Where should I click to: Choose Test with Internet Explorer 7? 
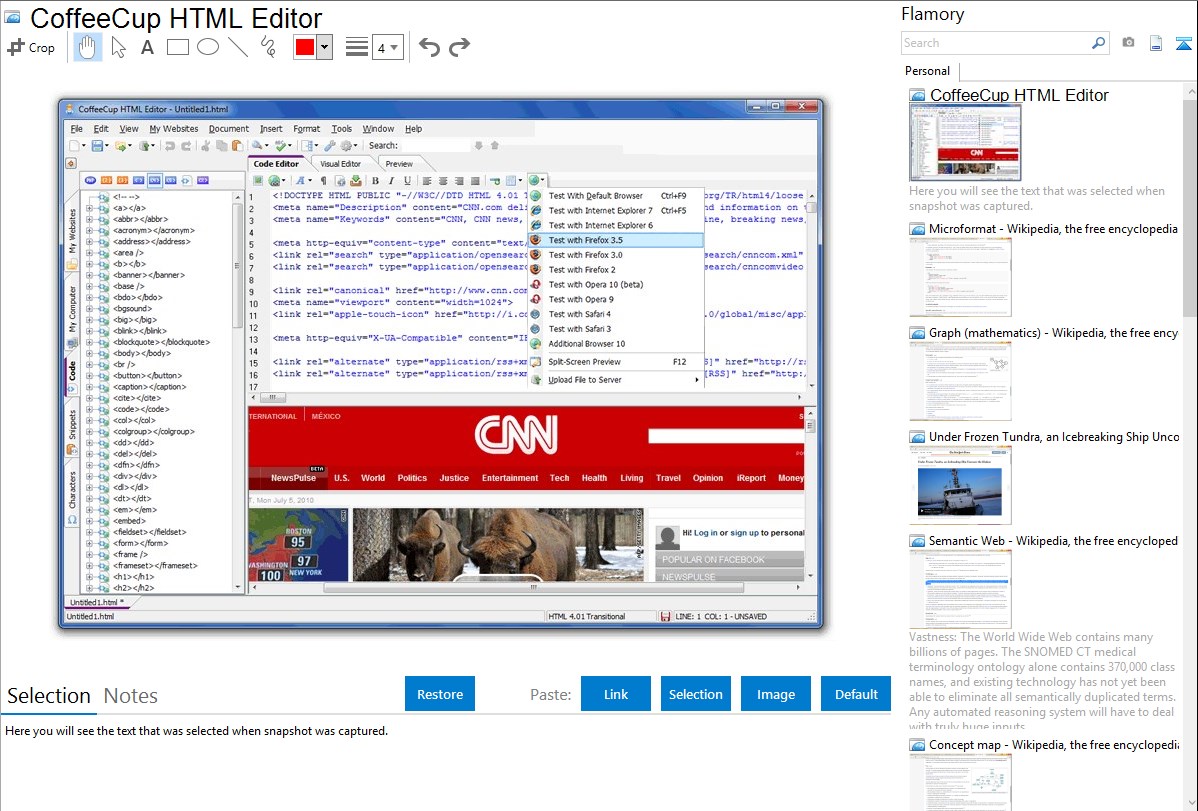tap(615, 210)
